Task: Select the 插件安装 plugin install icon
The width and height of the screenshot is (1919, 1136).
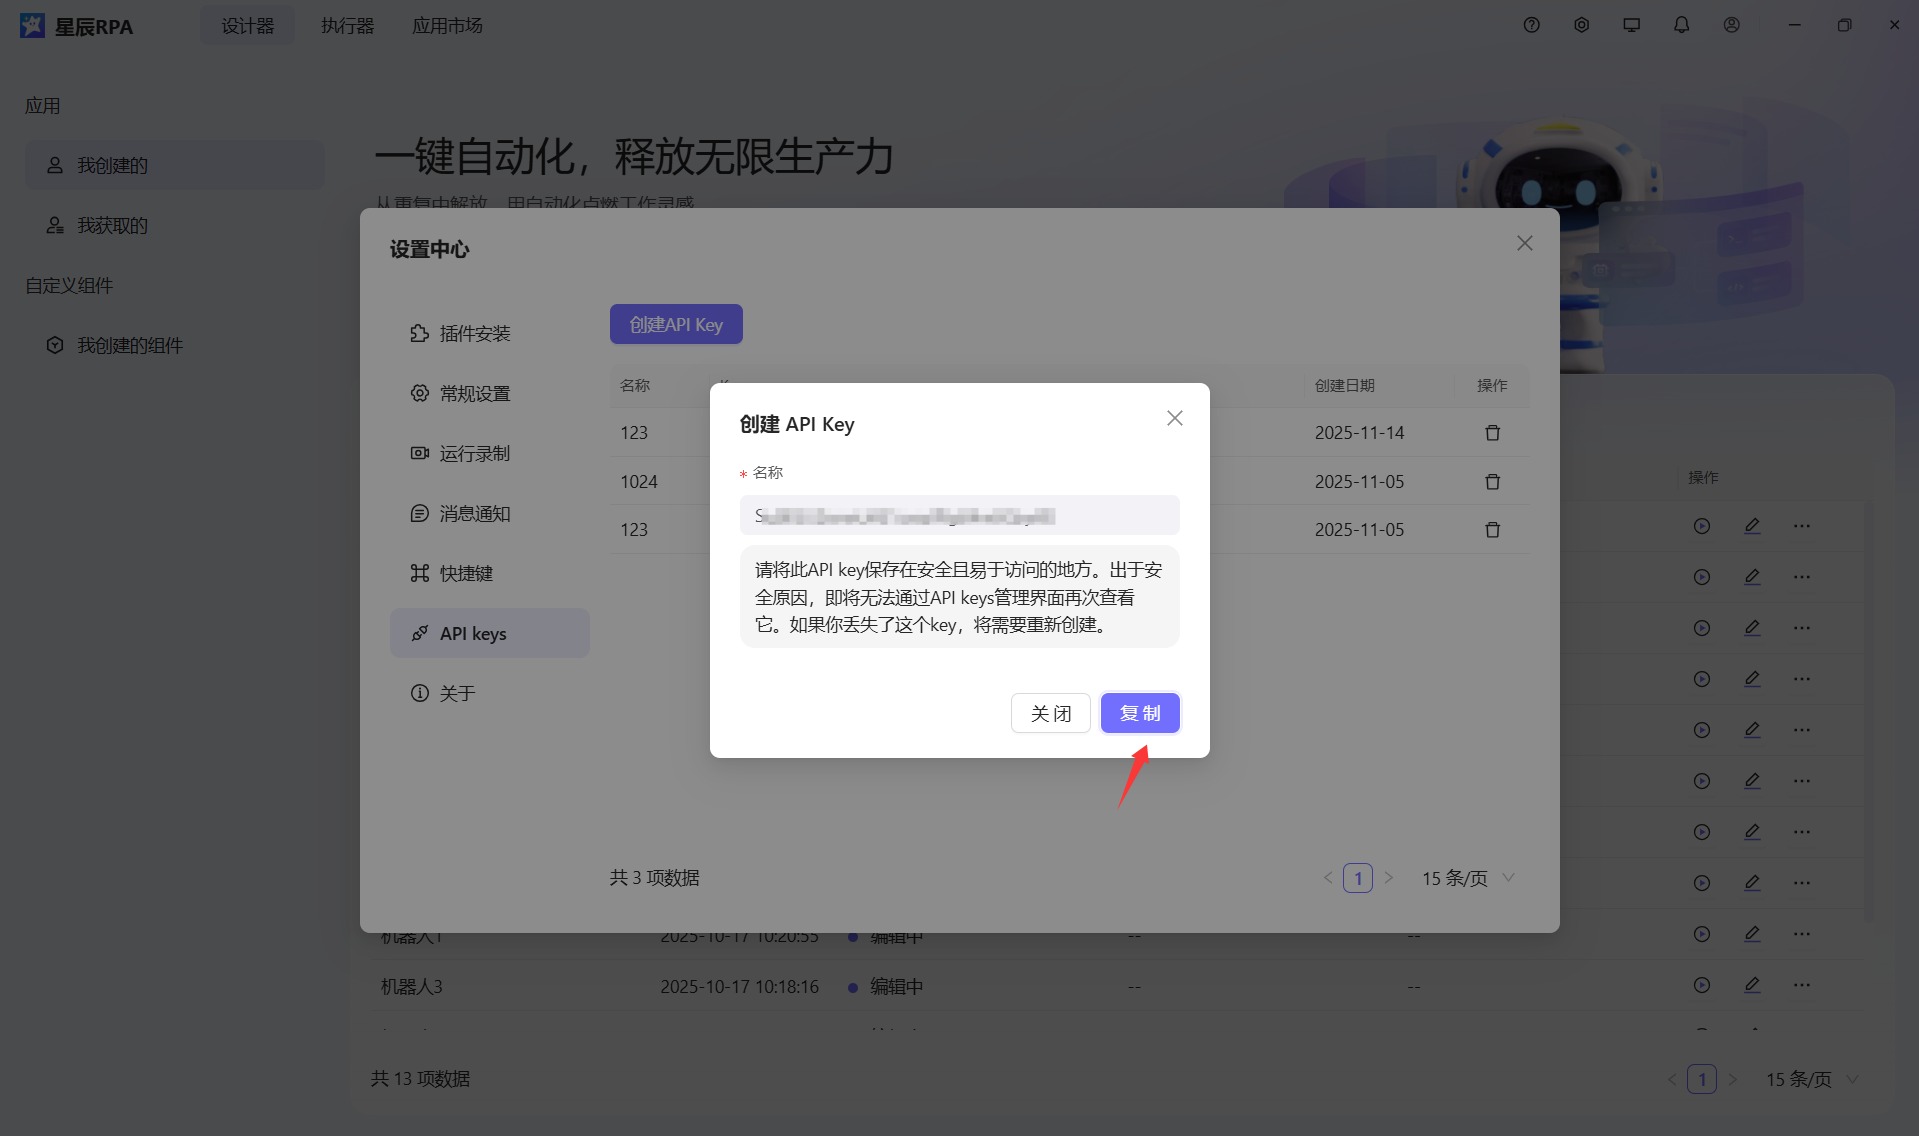Action: coord(420,333)
